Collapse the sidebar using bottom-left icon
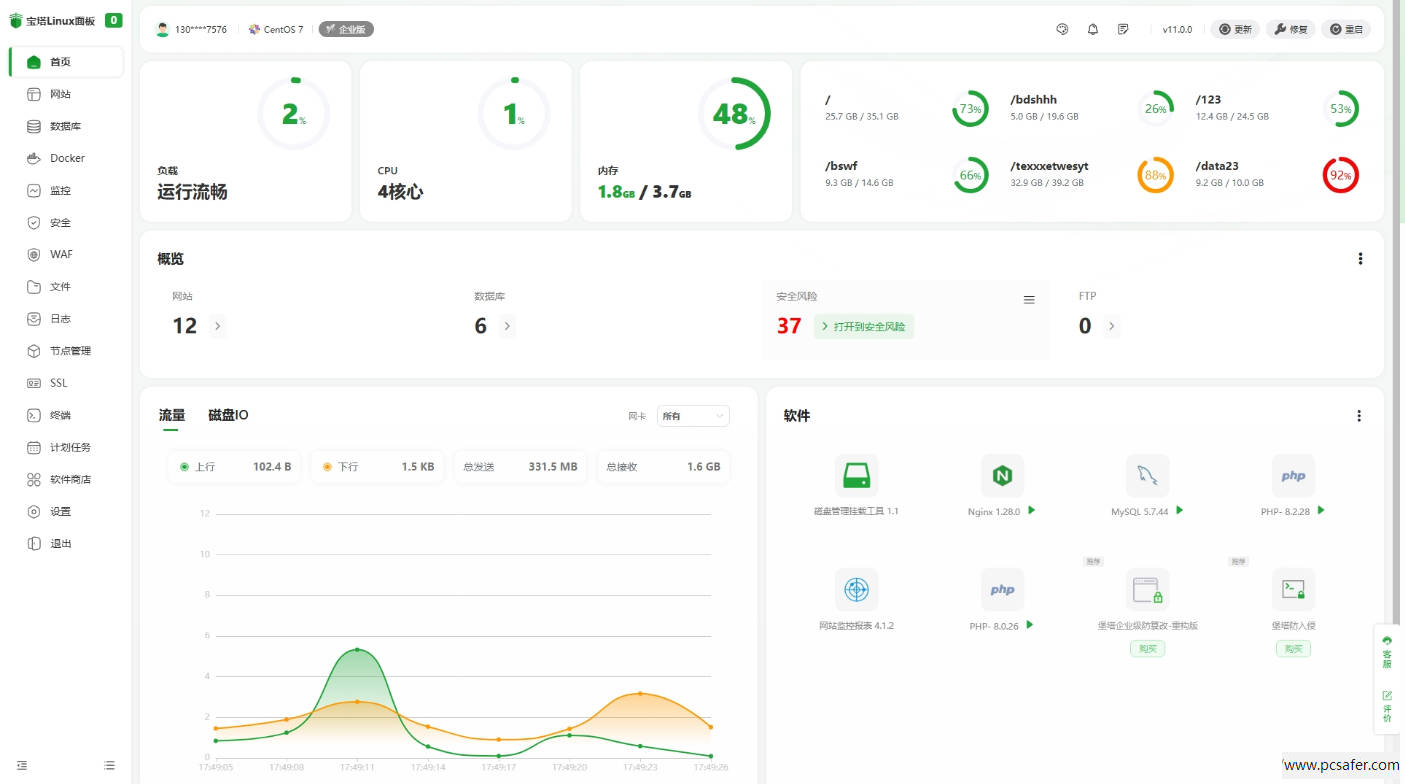The image size is (1405, 784). [22, 765]
